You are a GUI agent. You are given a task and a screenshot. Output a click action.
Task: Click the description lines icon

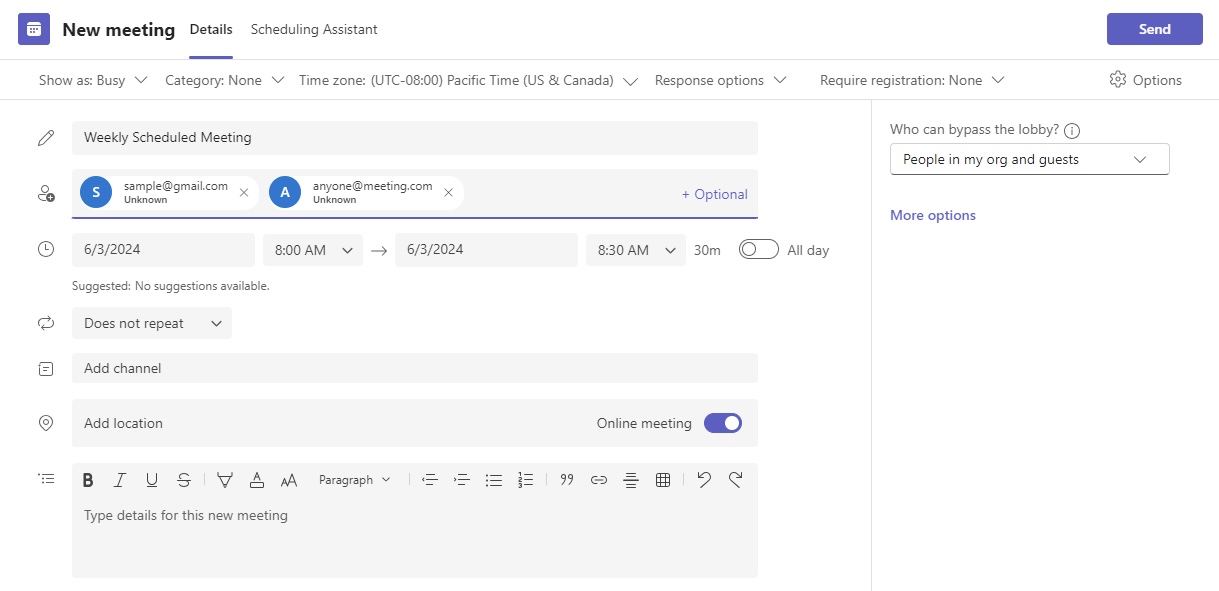point(46,479)
